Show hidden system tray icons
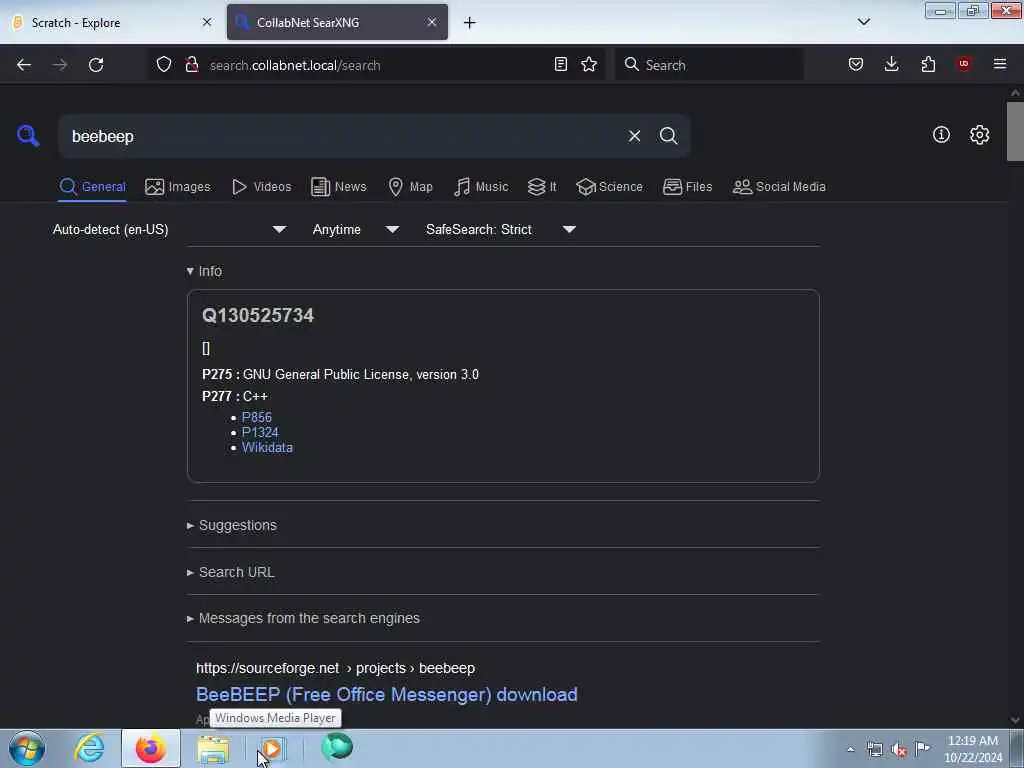 (x=850, y=750)
